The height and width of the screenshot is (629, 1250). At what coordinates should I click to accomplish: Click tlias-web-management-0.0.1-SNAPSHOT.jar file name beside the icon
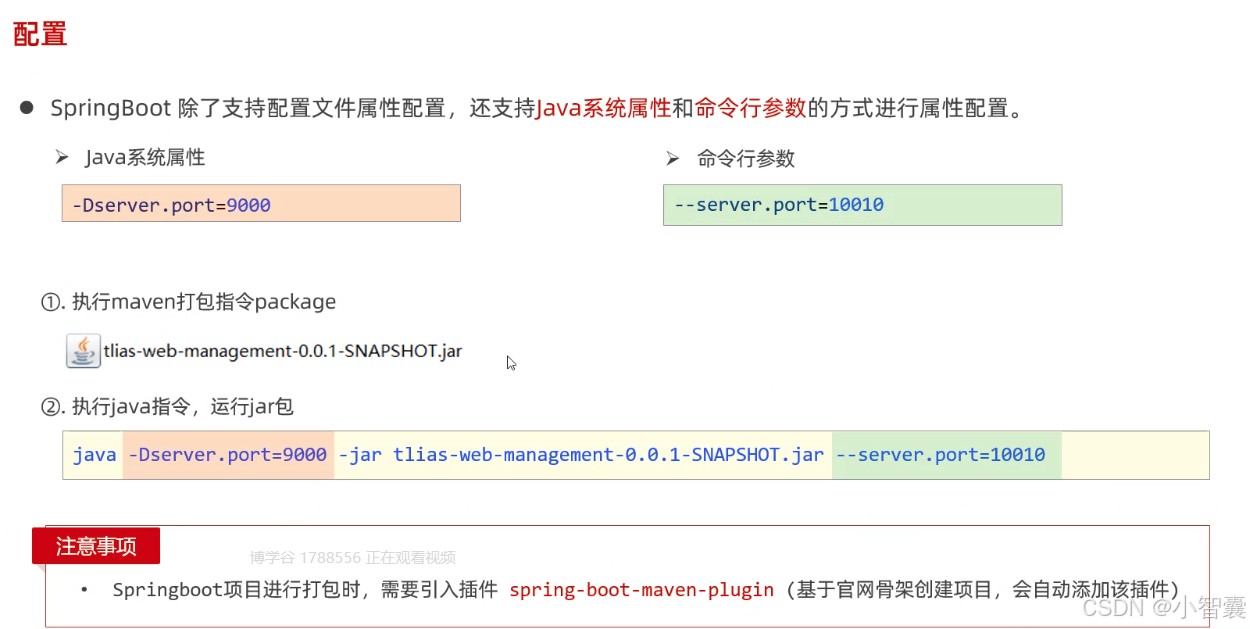click(282, 351)
